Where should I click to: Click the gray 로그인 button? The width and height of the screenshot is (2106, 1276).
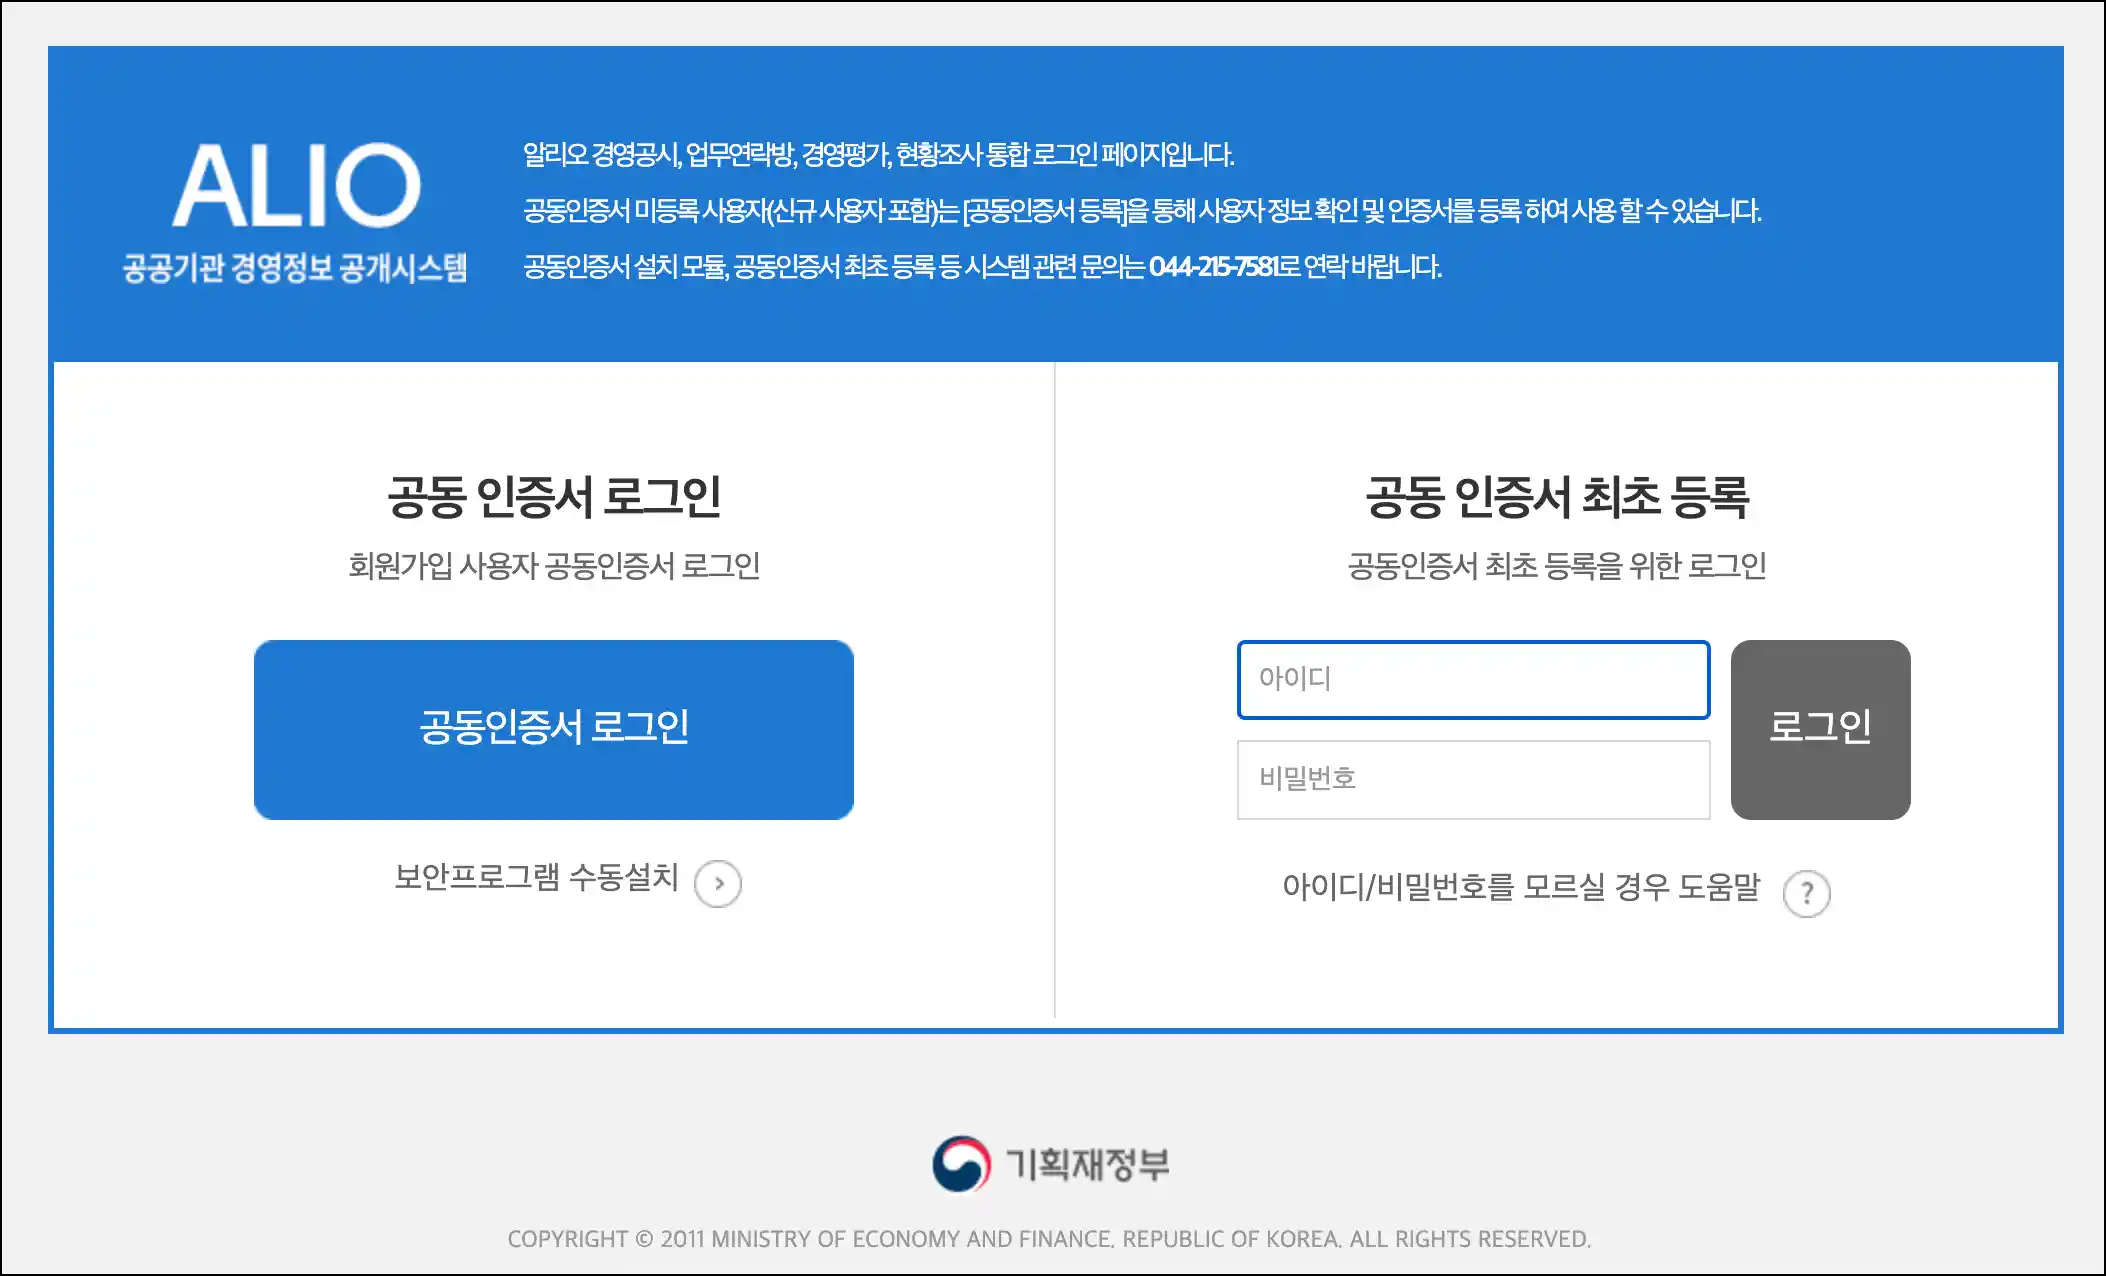click(x=1821, y=730)
